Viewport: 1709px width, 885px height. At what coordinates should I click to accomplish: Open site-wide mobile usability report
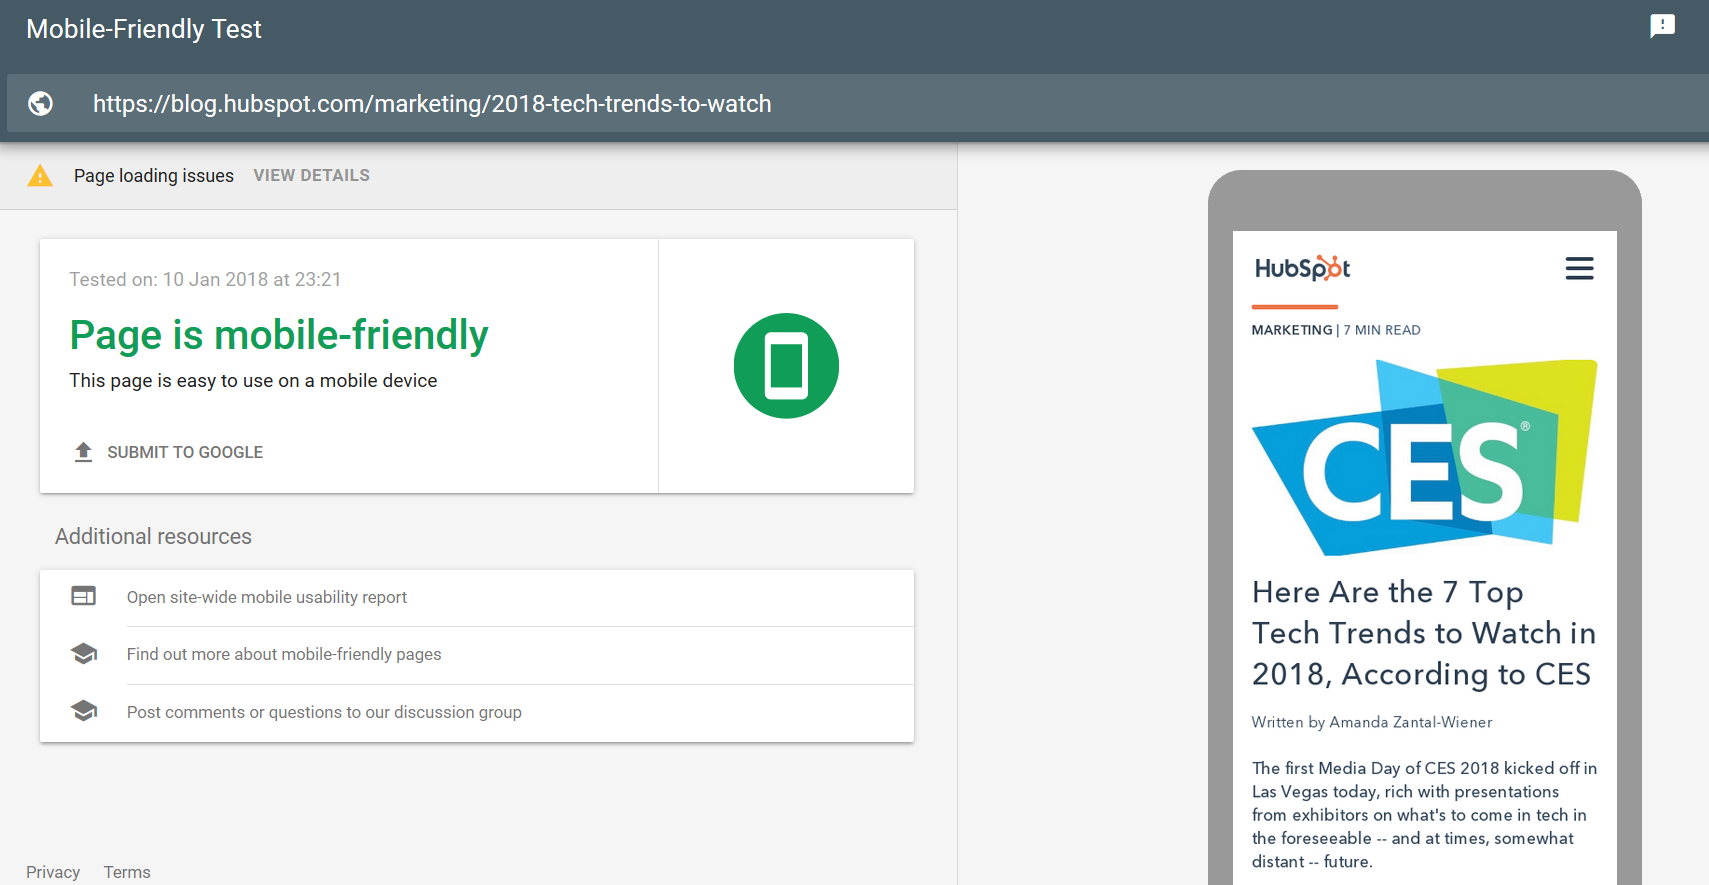tap(267, 597)
